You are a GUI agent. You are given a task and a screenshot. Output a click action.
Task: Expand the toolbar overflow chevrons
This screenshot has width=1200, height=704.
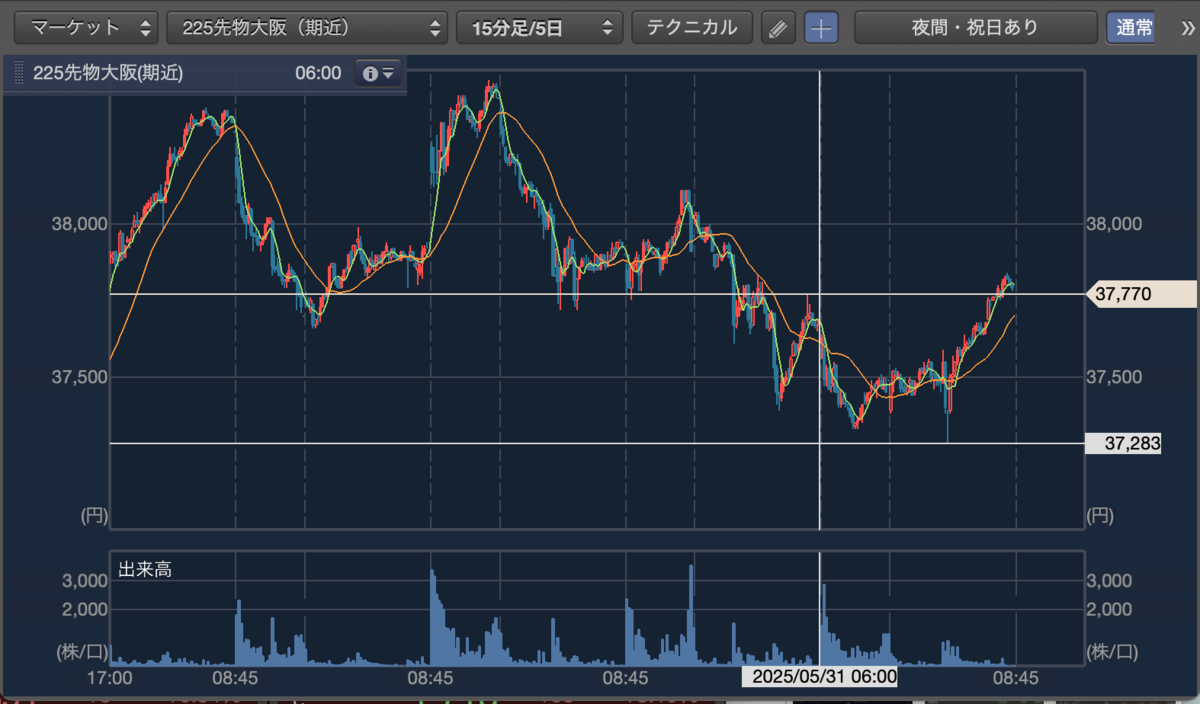(1187, 28)
